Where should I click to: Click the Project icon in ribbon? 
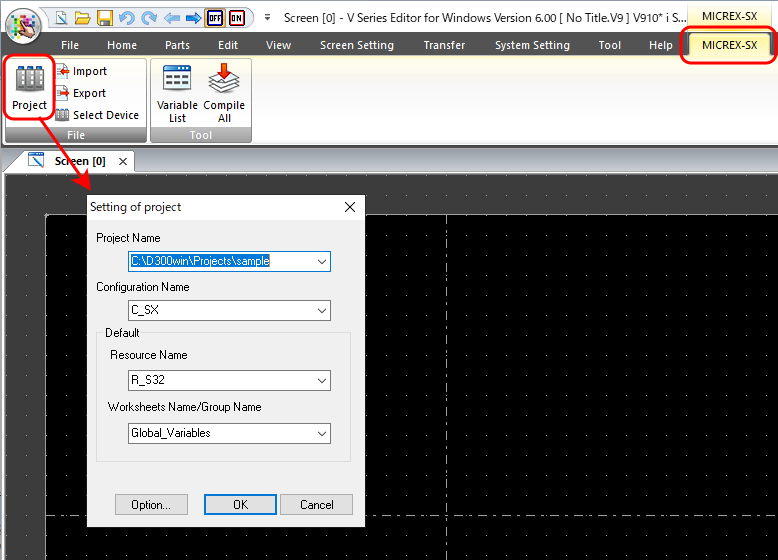coord(29,87)
